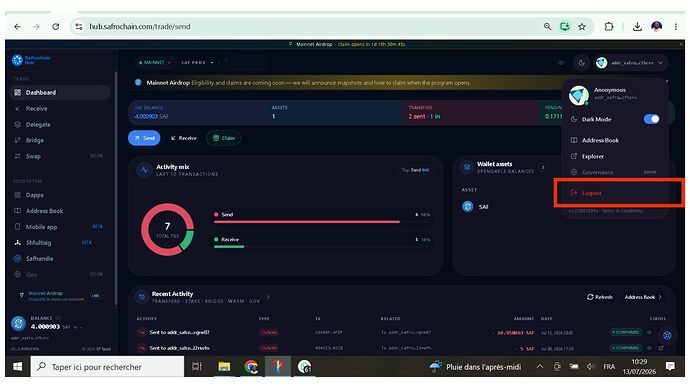
Task: Click the donut chart of total transactions
Action: click(167, 229)
